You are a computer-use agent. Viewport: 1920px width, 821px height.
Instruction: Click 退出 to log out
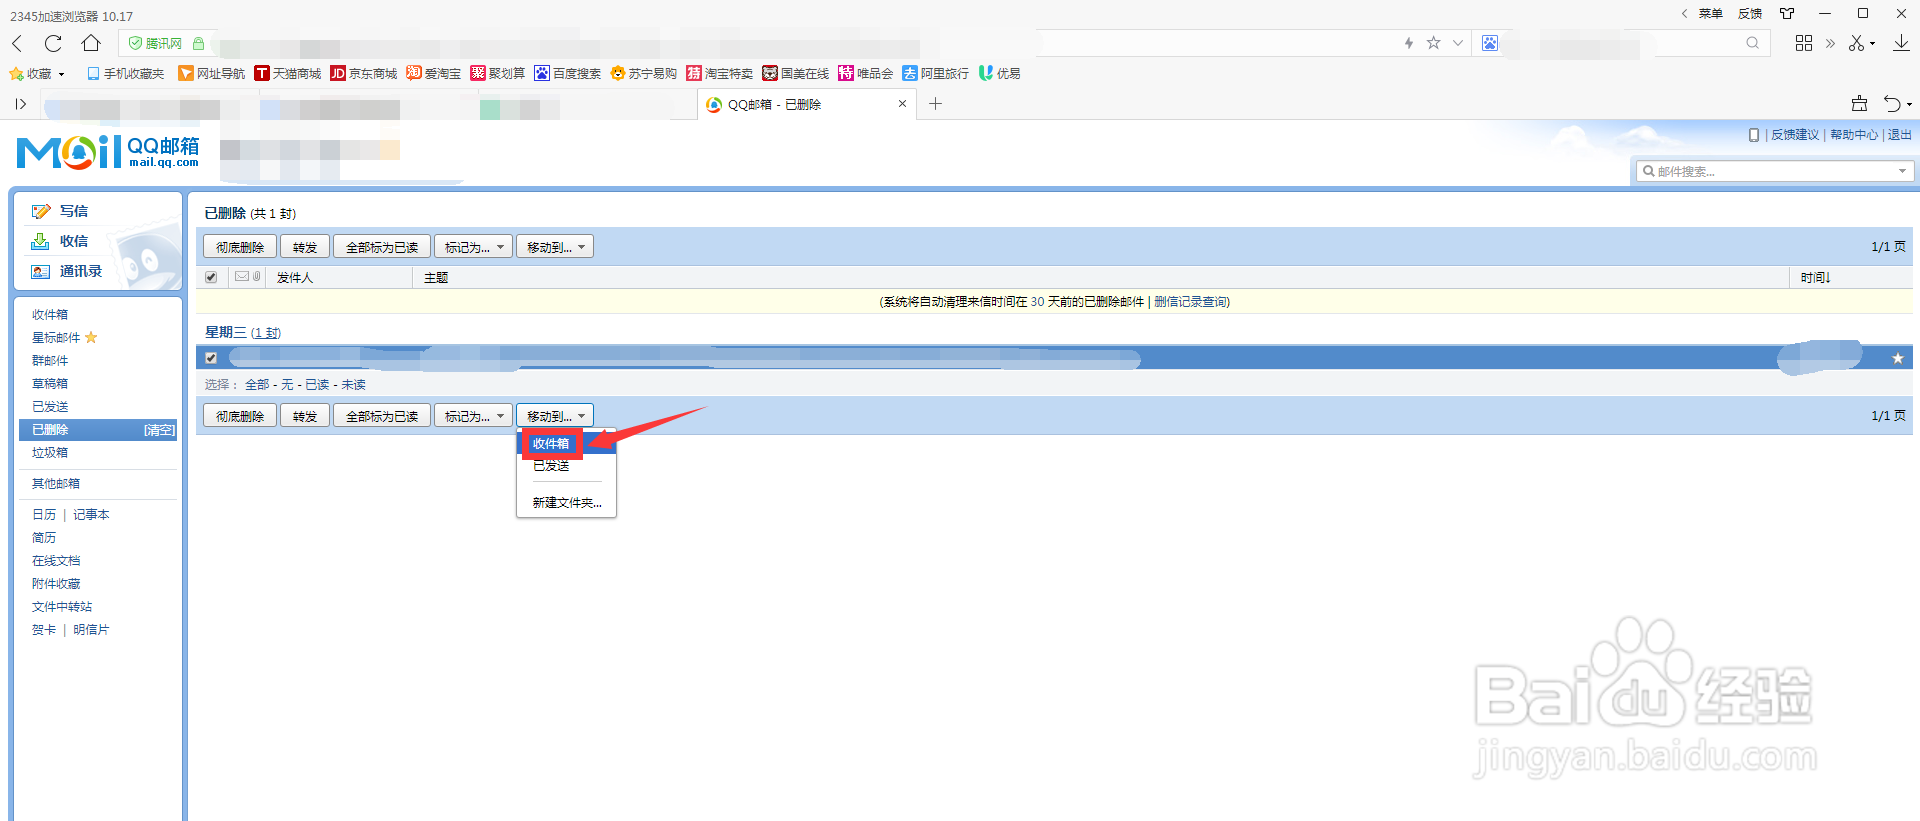pyautogui.click(x=1899, y=135)
